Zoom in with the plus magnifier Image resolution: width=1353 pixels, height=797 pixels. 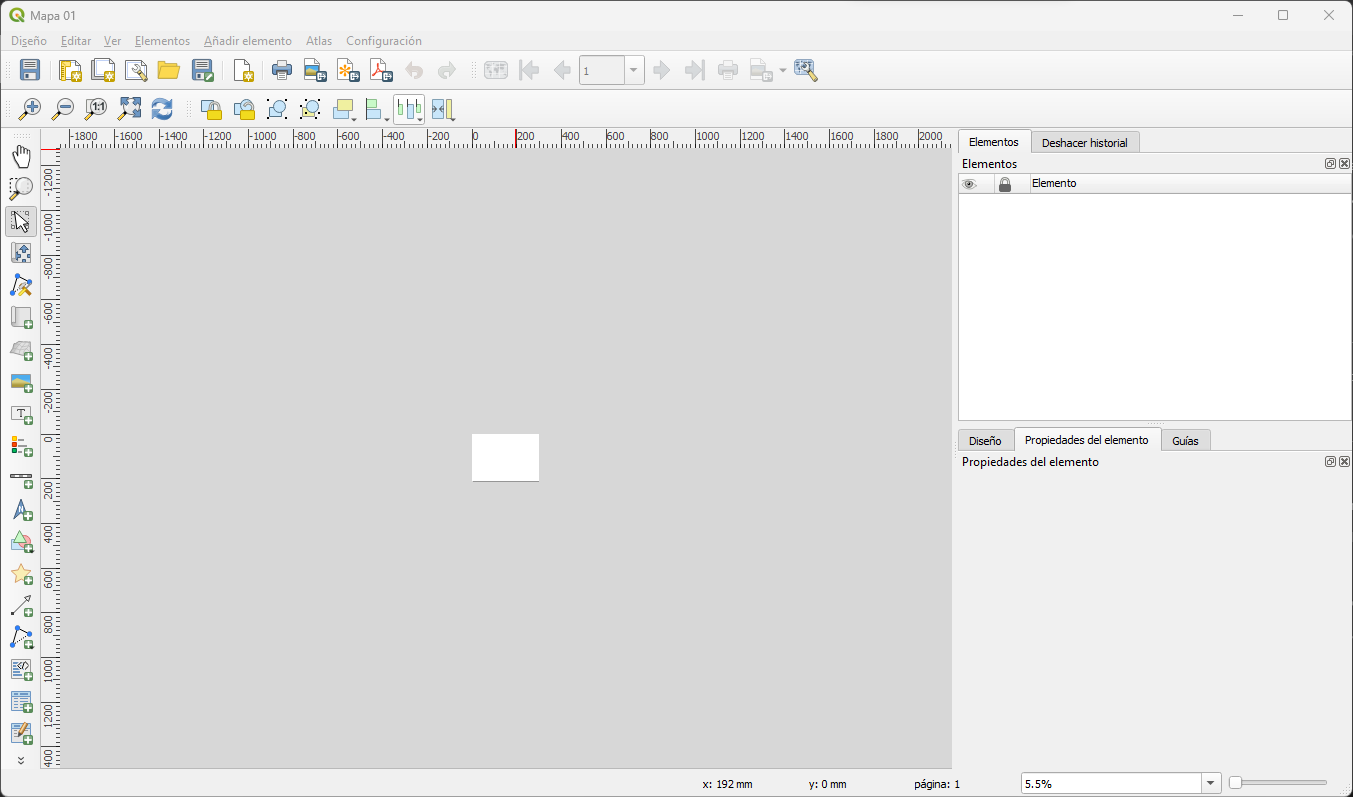tap(30, 109)
